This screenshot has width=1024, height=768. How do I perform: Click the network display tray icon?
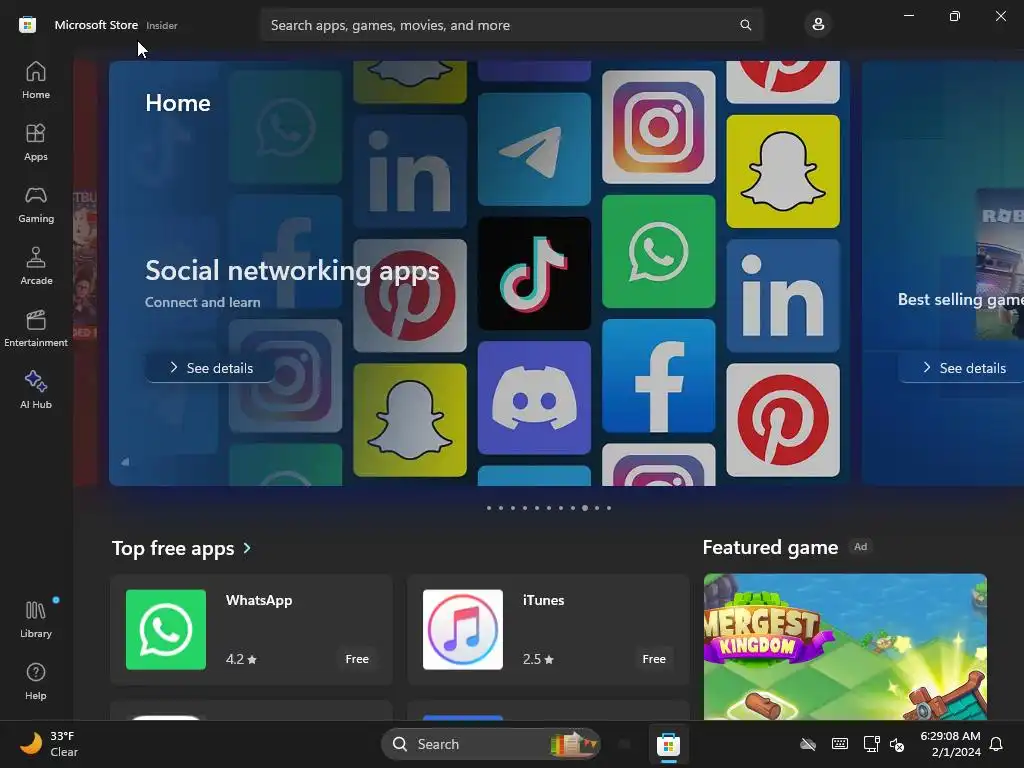pyautogui.click(x=871, y=744)
